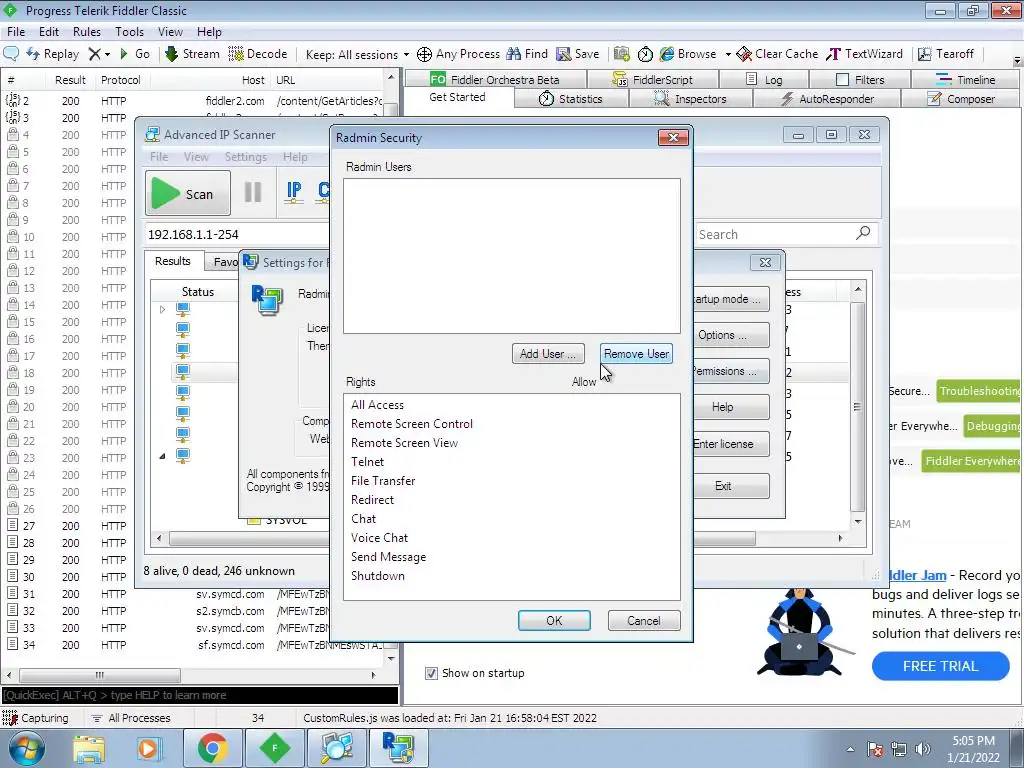Screen dimensions: 1024x768
Task: Open the Timeline tab
Action: 965,80
